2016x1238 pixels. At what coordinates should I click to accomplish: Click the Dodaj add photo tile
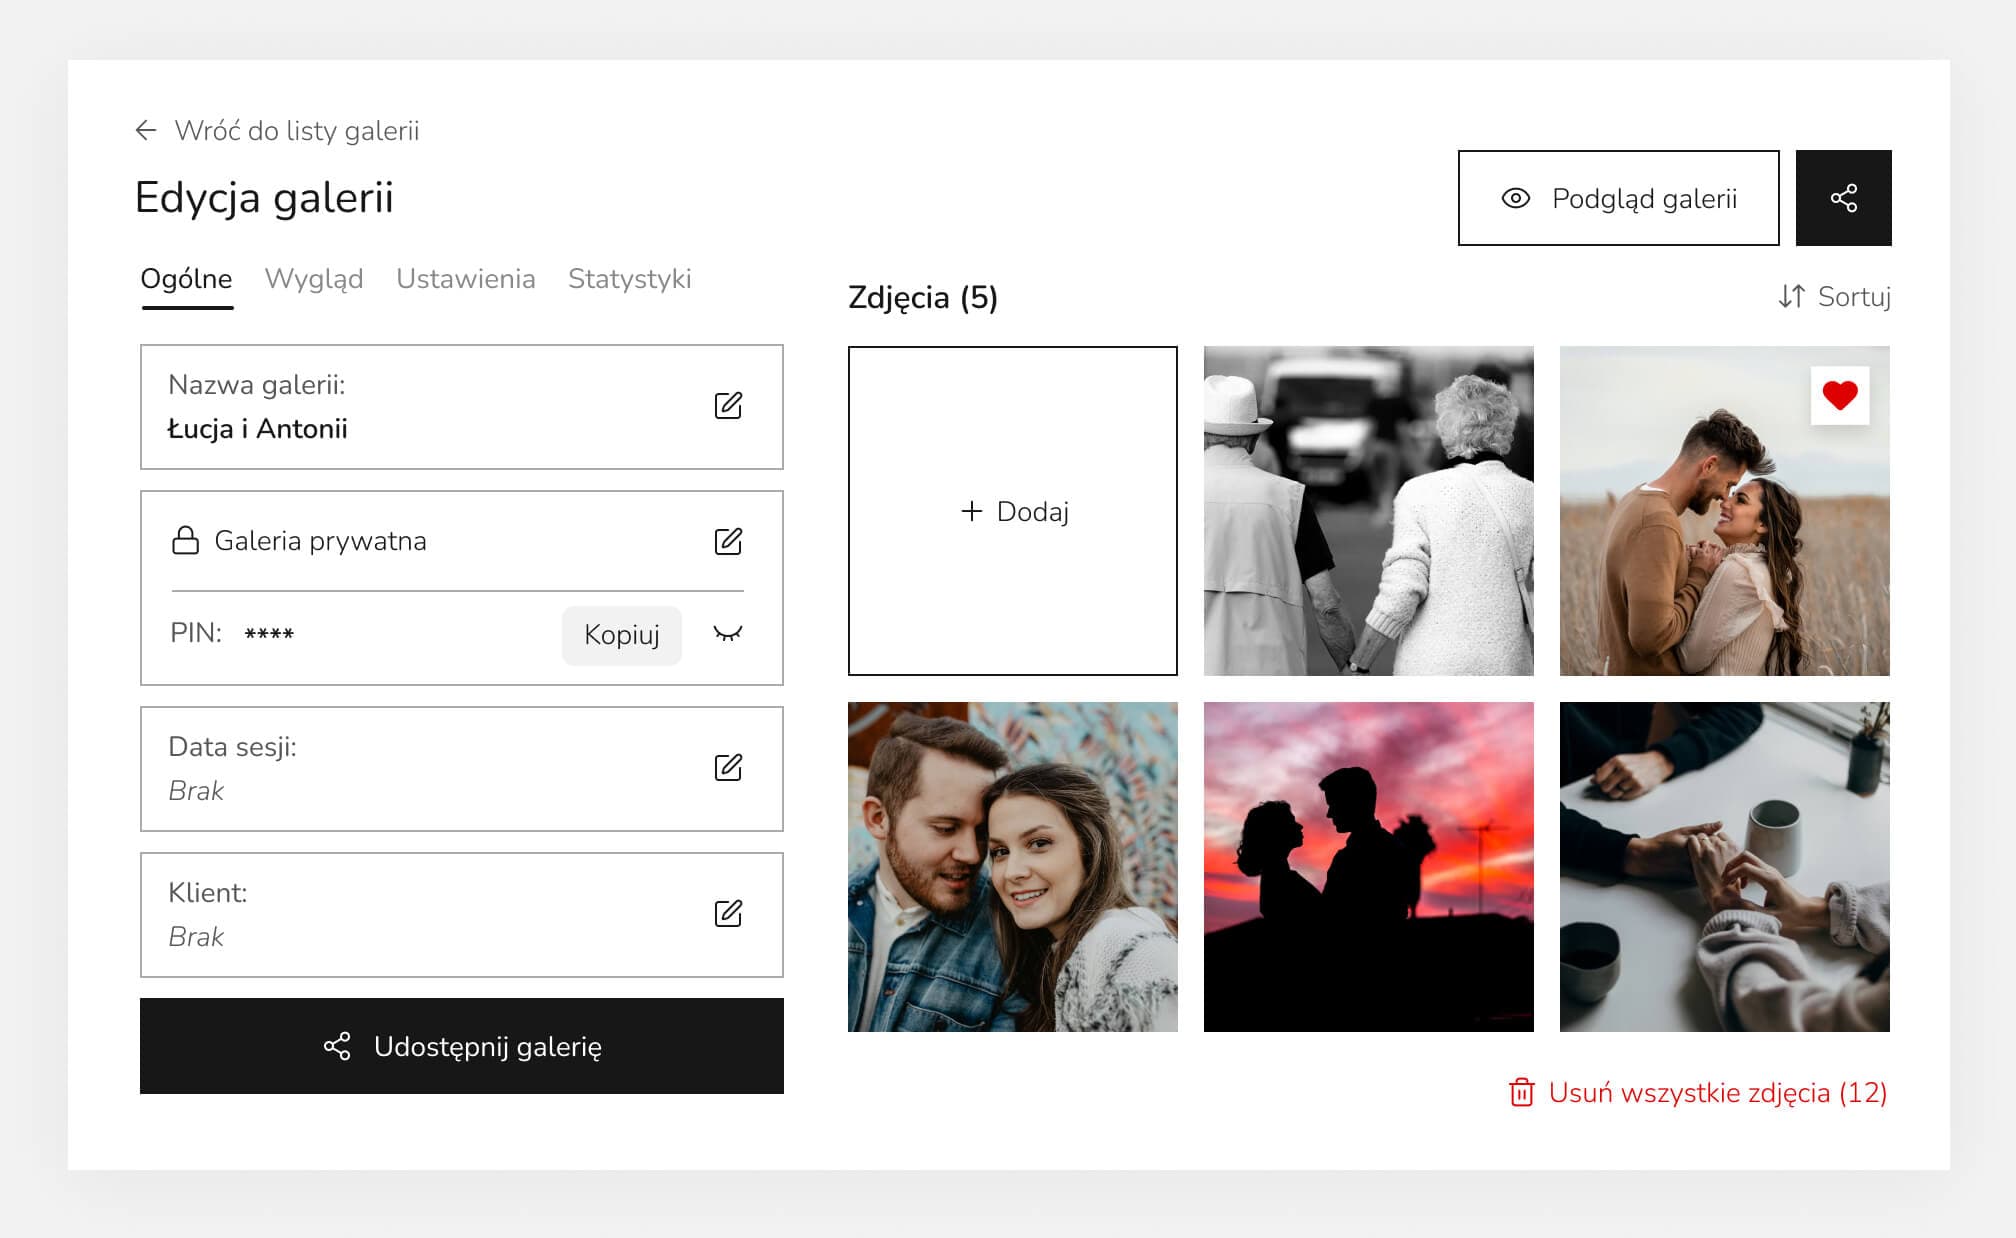[1012, 511]
